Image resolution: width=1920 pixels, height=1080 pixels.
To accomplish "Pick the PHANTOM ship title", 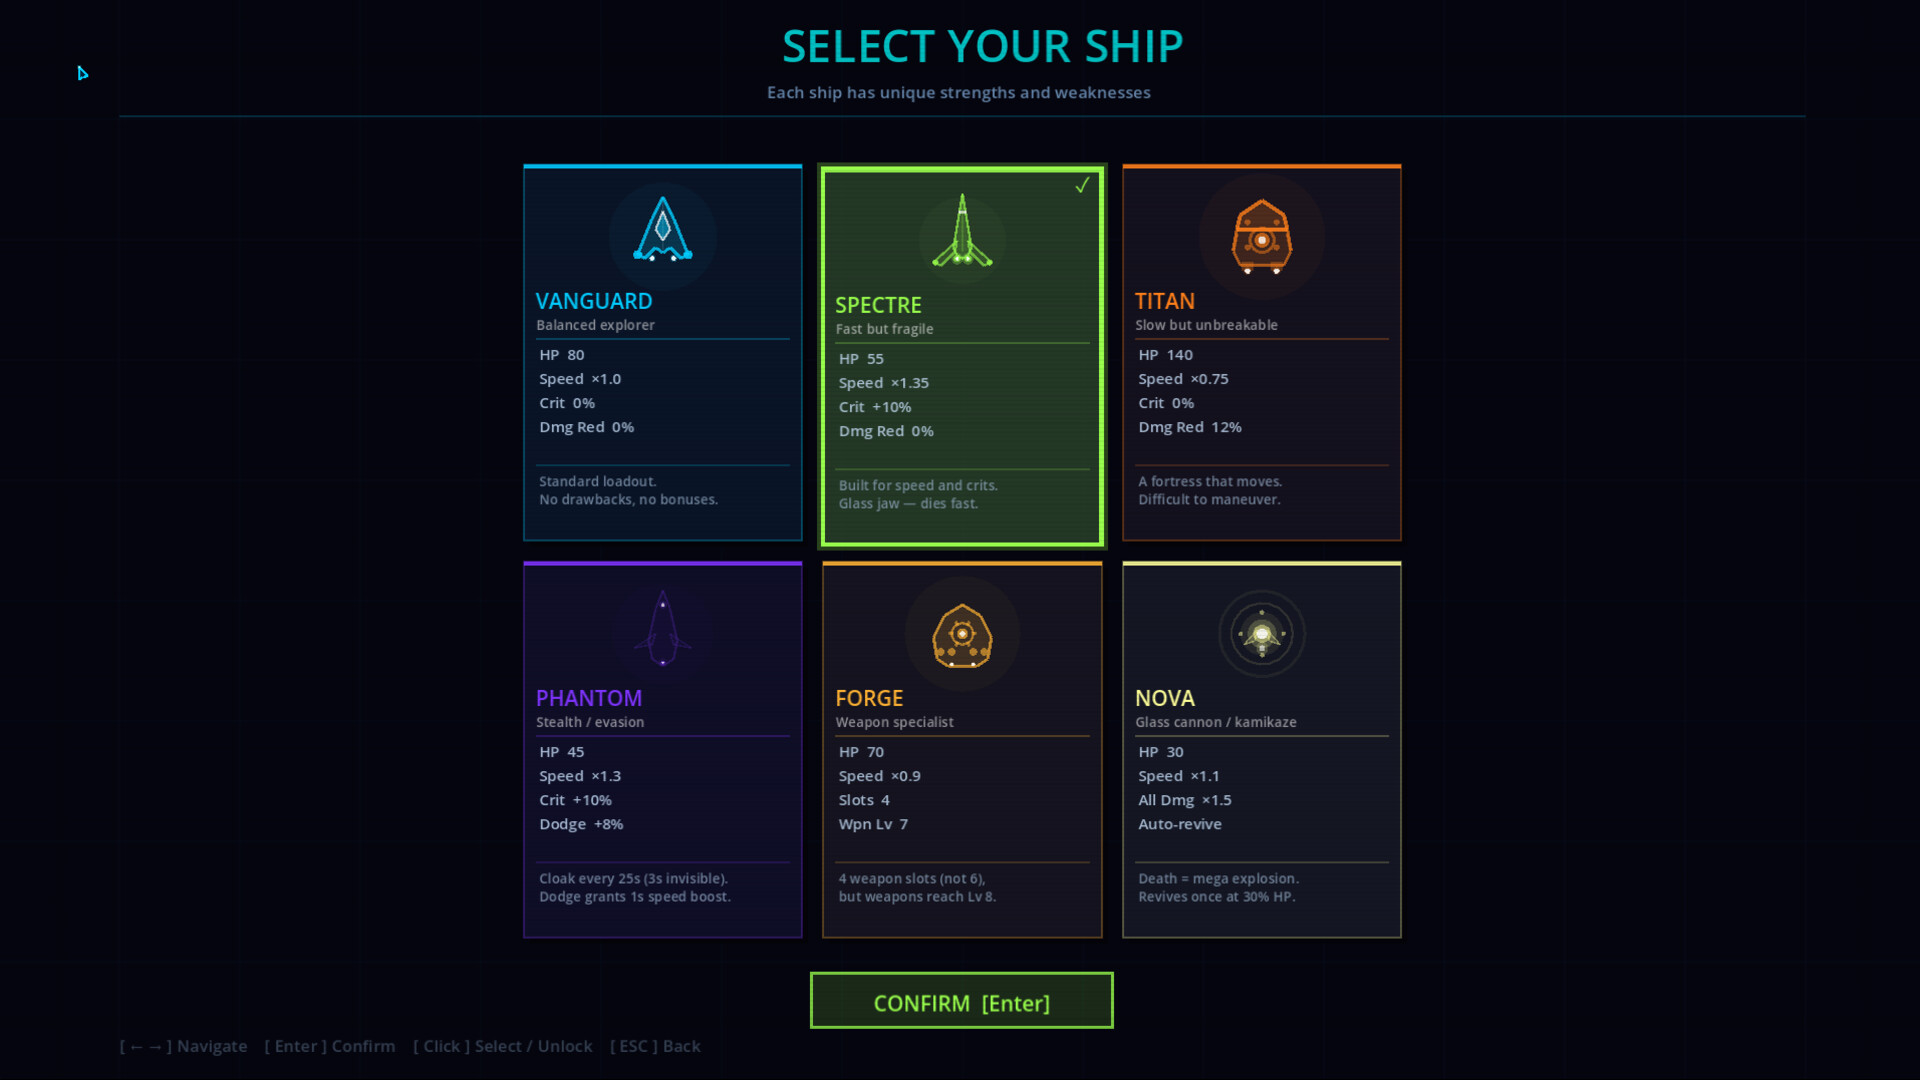I will tap(589, 698).
